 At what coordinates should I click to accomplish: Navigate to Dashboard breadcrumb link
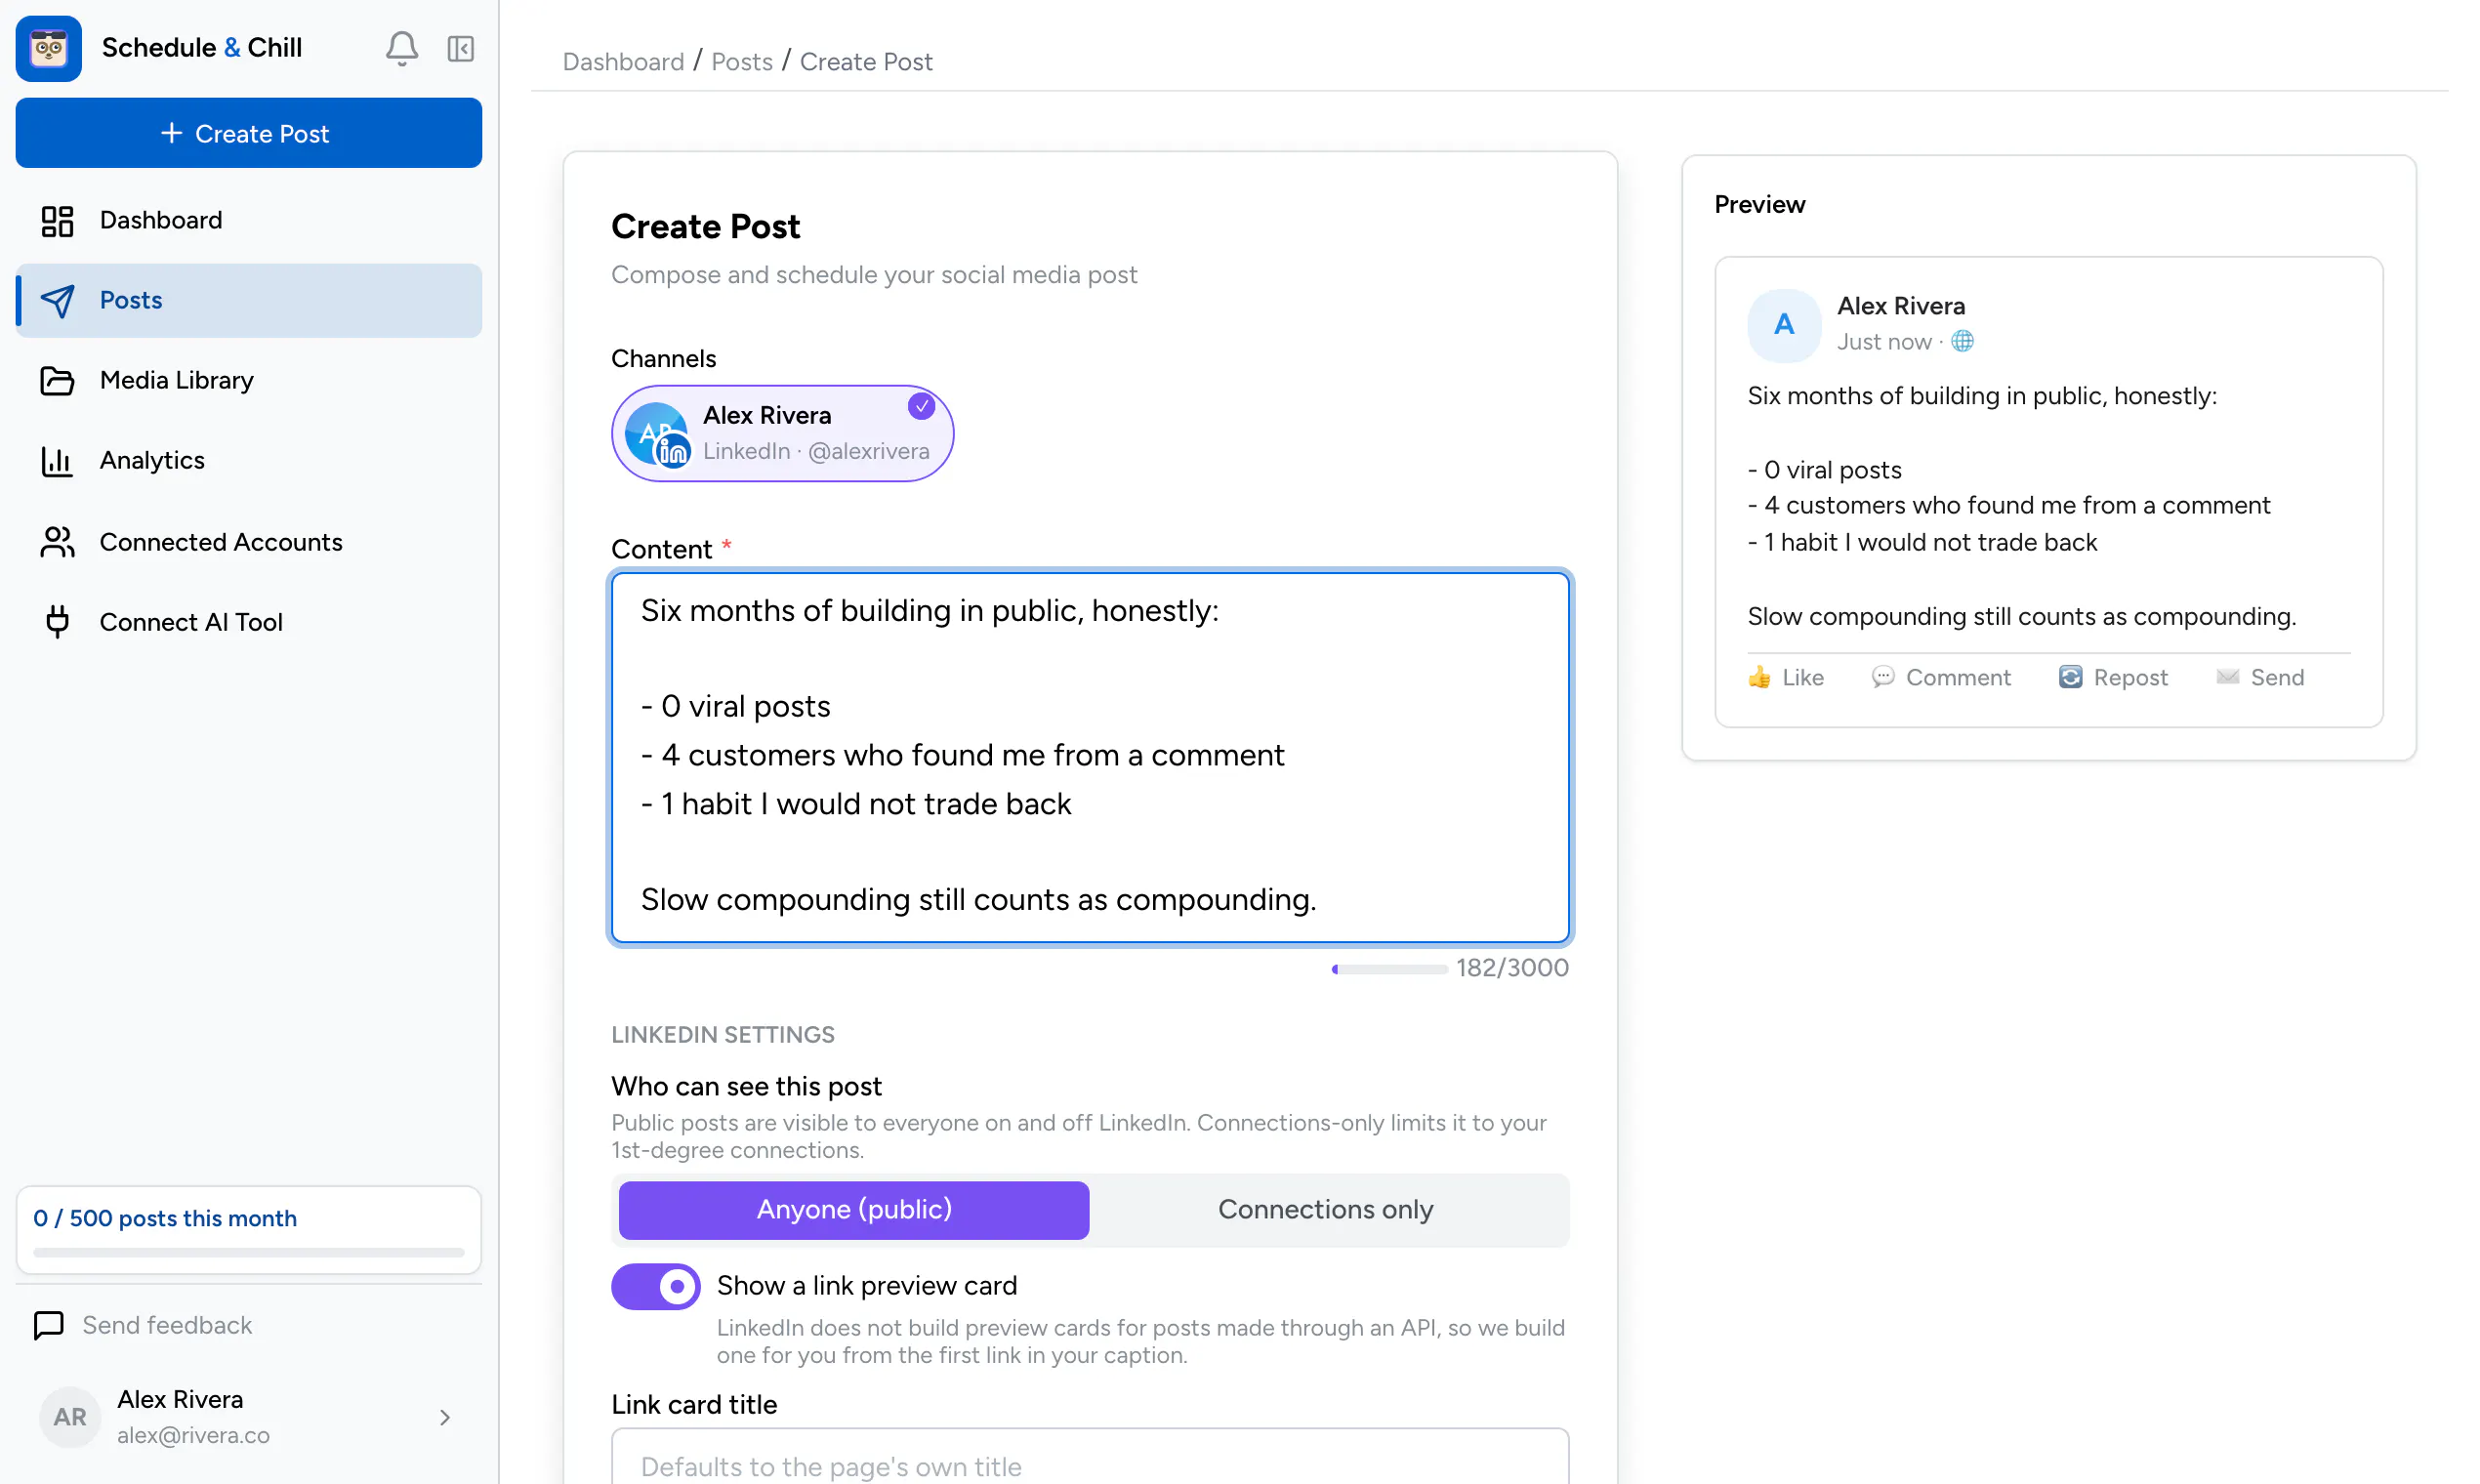pos(623,62)
